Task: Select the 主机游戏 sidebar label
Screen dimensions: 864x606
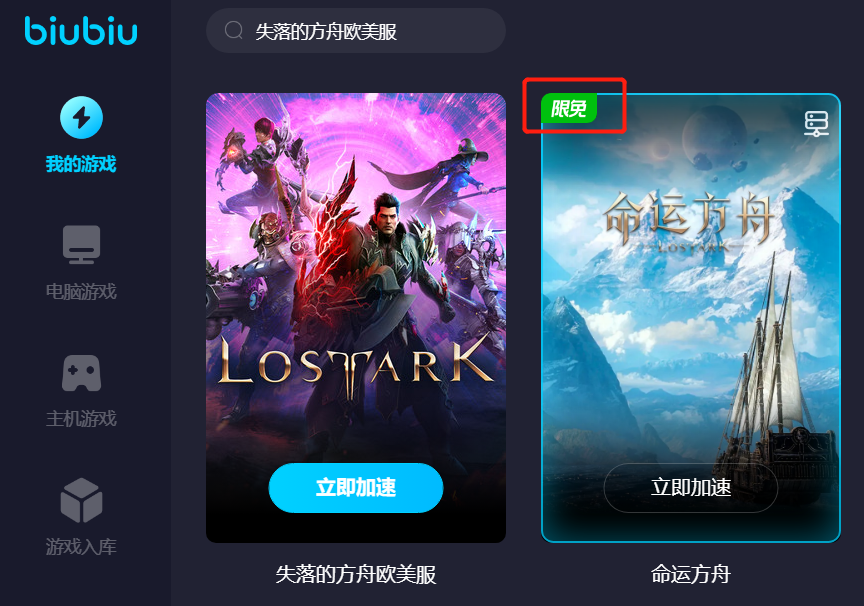Action: coord(81,419)
